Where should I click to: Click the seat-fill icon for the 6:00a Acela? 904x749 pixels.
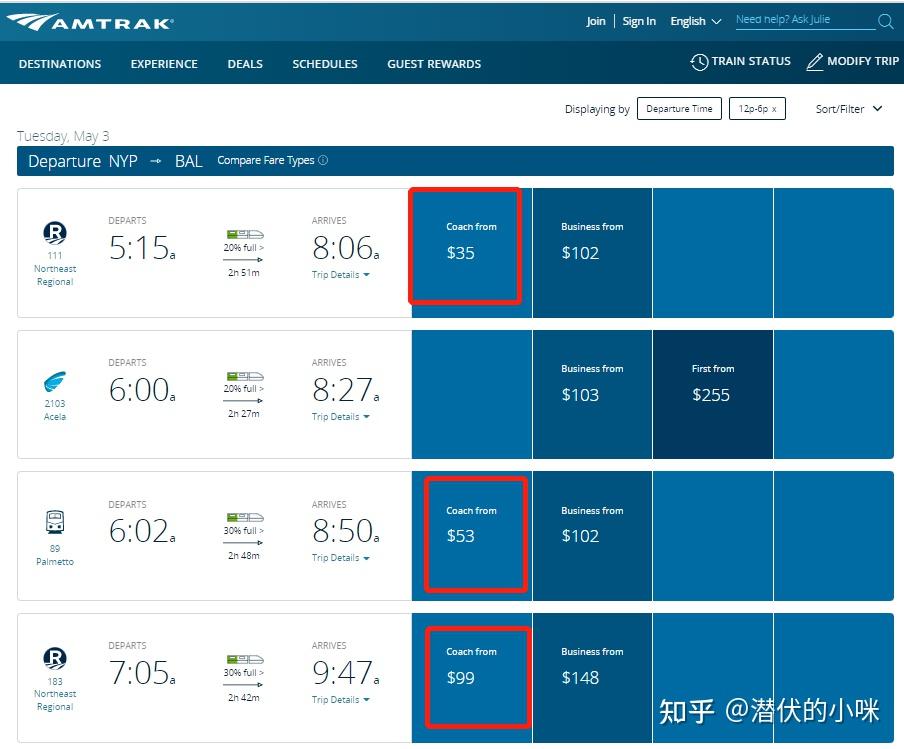tap(245, 376)
